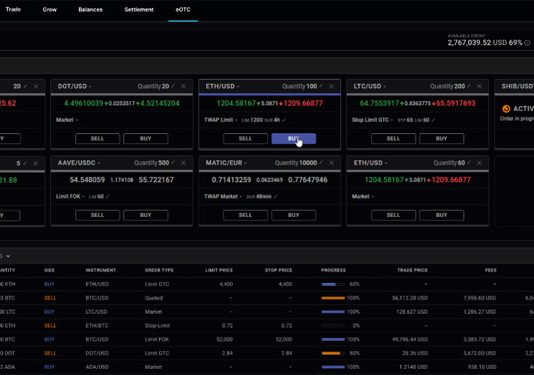The image size is (534, 375).
Task: Edit quantity pencil on DOT/USD card
Action: coord(174,87)
